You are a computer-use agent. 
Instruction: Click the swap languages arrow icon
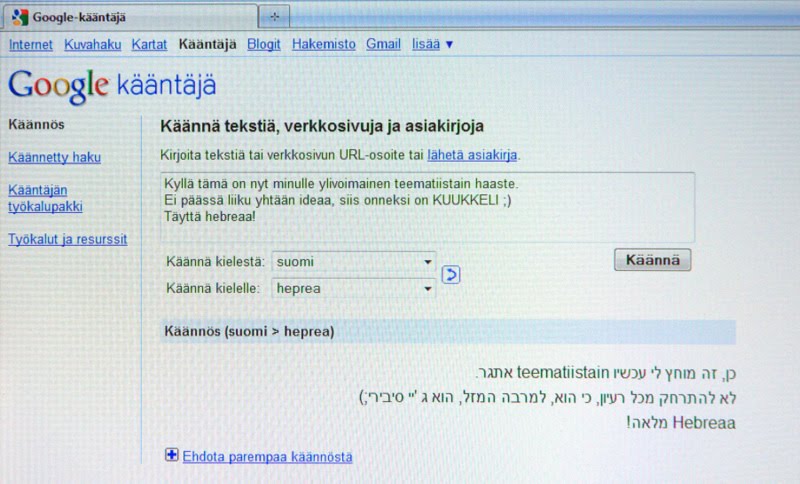point(451,274)
